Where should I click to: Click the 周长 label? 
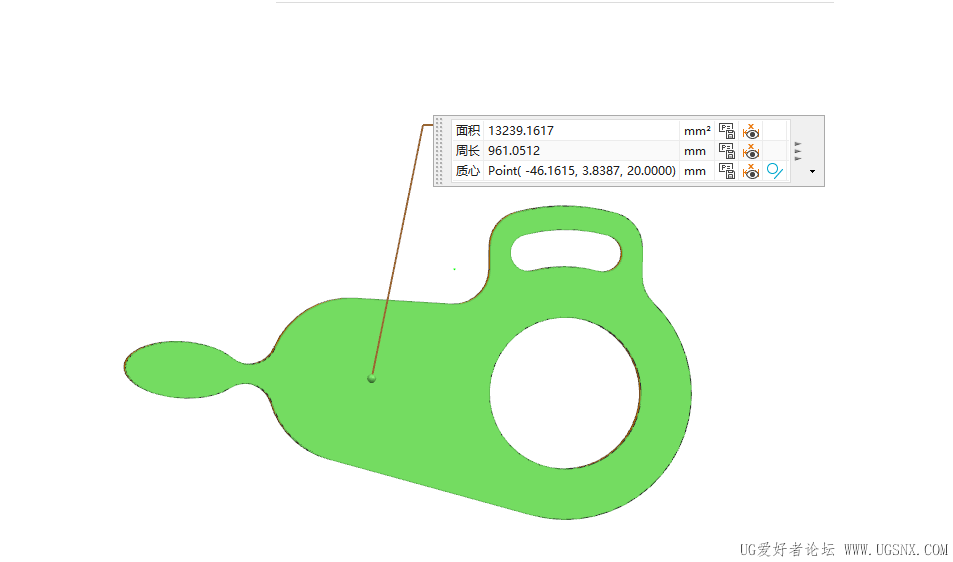(468, 151)
